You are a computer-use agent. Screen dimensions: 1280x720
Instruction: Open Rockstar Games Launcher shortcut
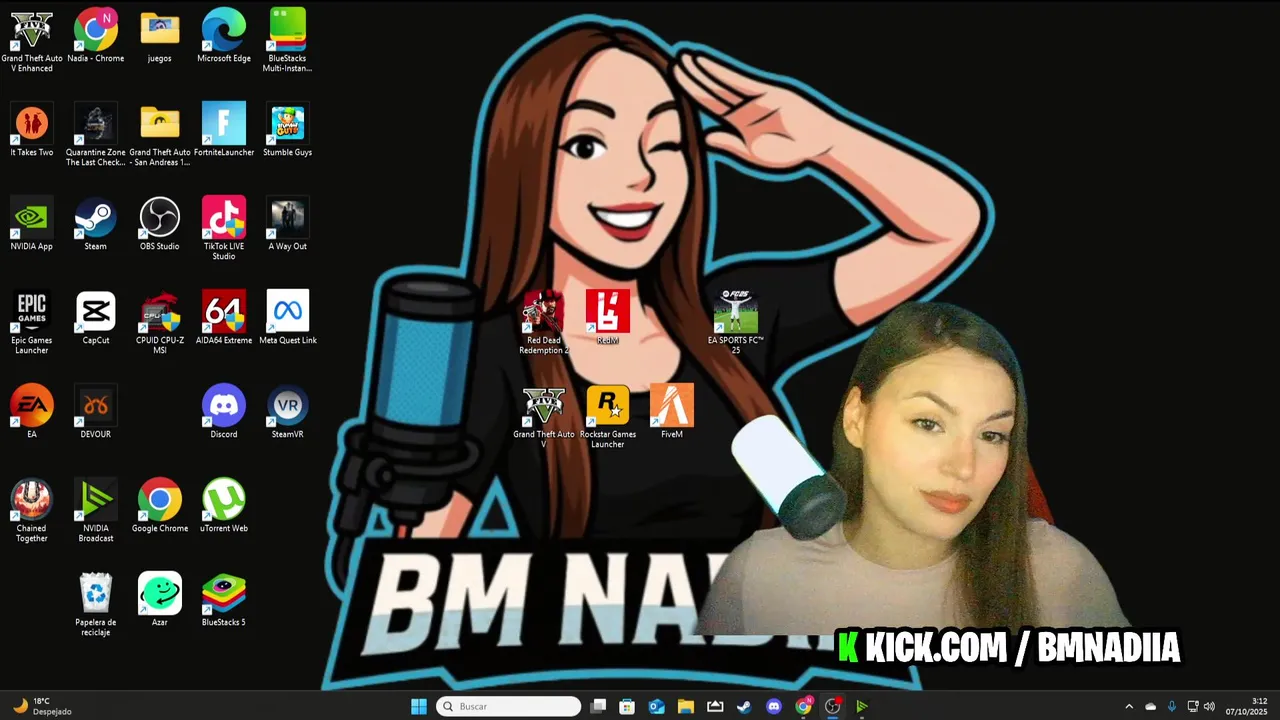(x=608, y=417)
